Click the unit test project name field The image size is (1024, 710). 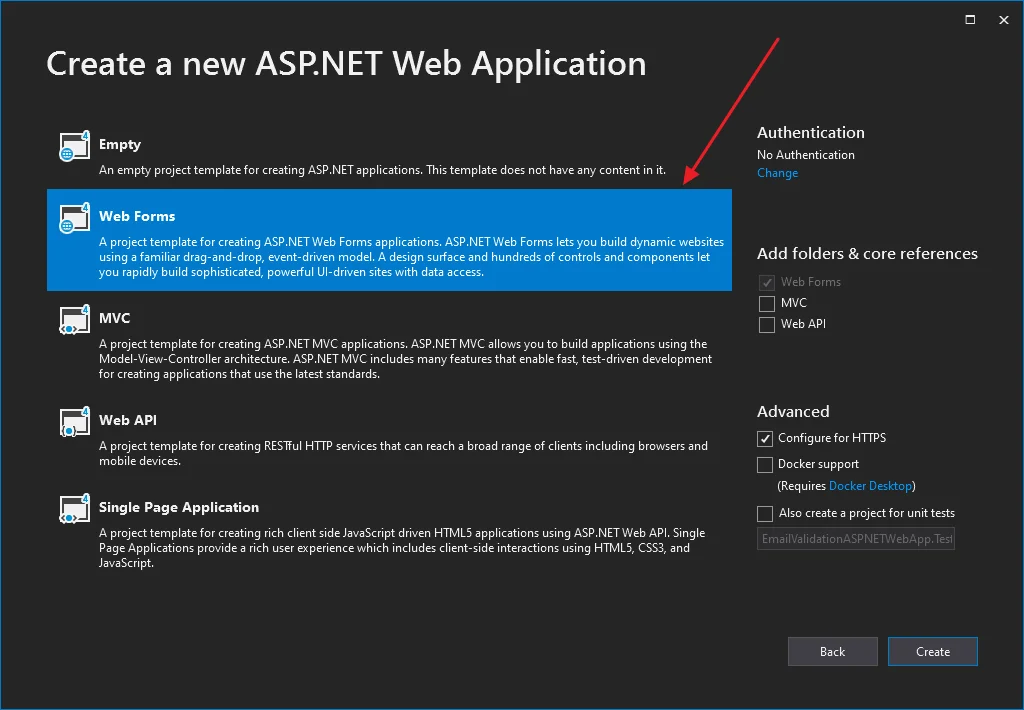(x=855, y=538)
